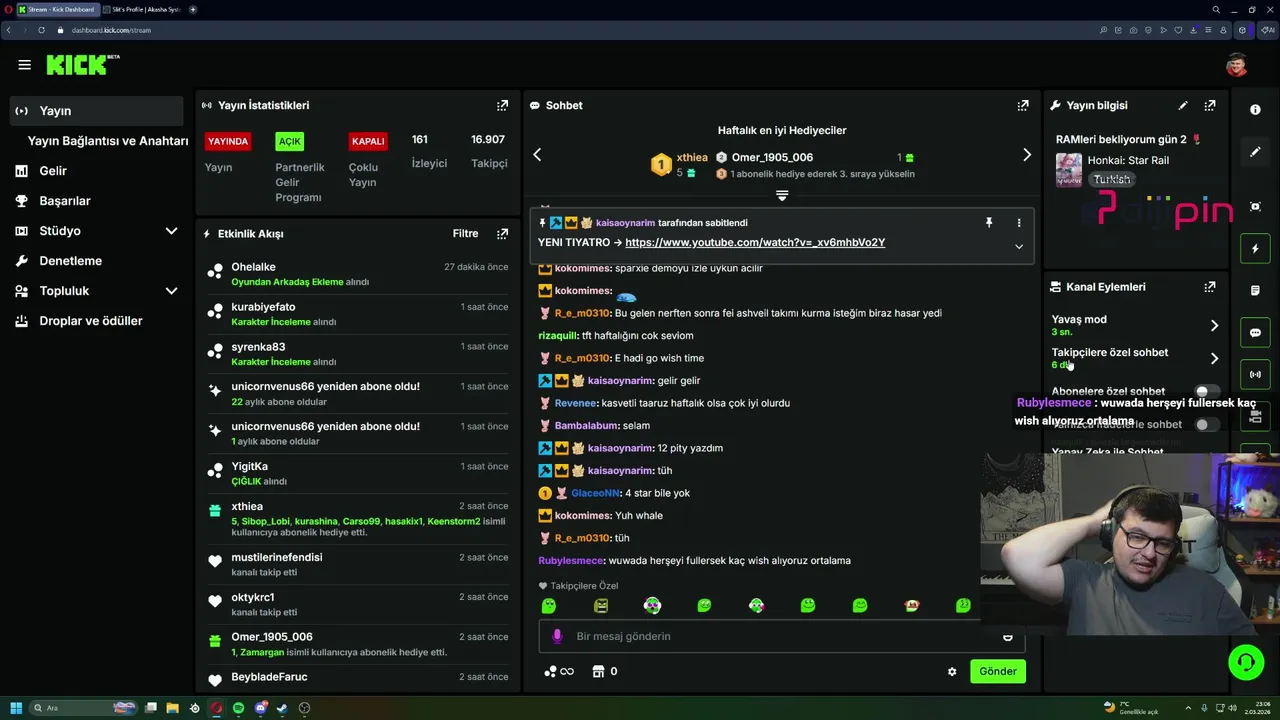Select the angry yellow-faced emote

pos(600,606)
